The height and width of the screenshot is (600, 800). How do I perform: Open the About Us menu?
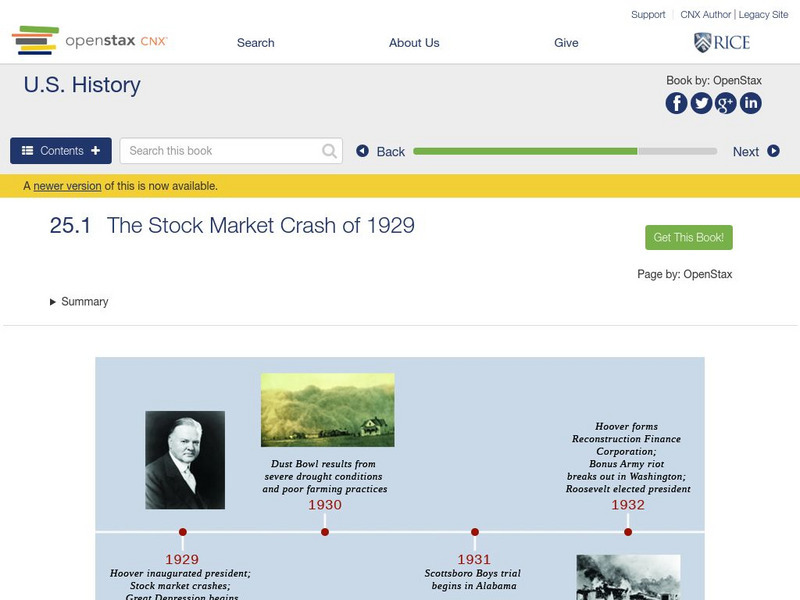coord(414,43)
